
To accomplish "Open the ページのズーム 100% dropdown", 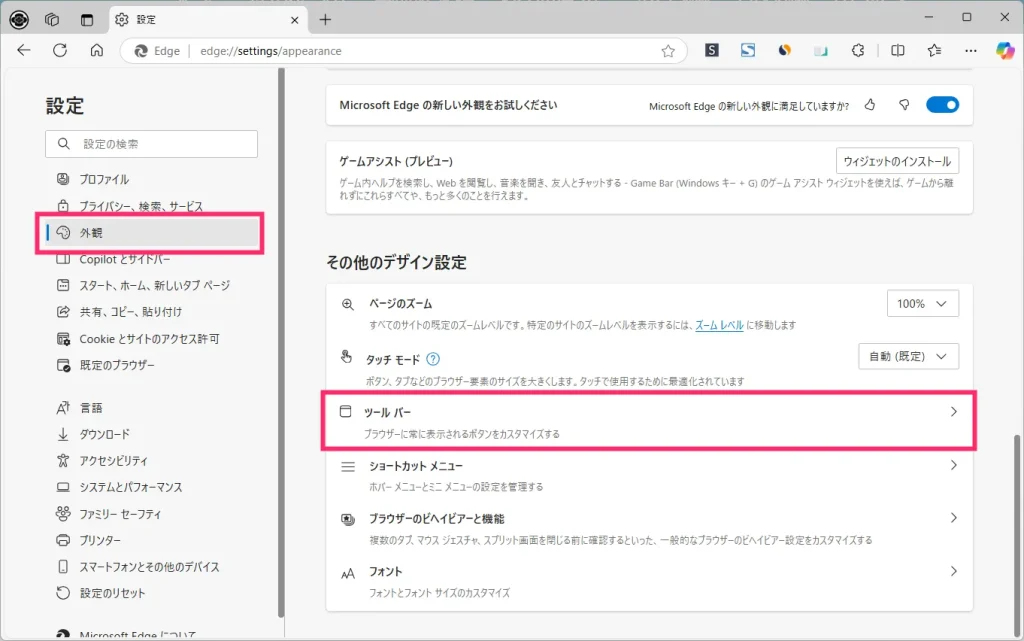I will pos(923,304).
